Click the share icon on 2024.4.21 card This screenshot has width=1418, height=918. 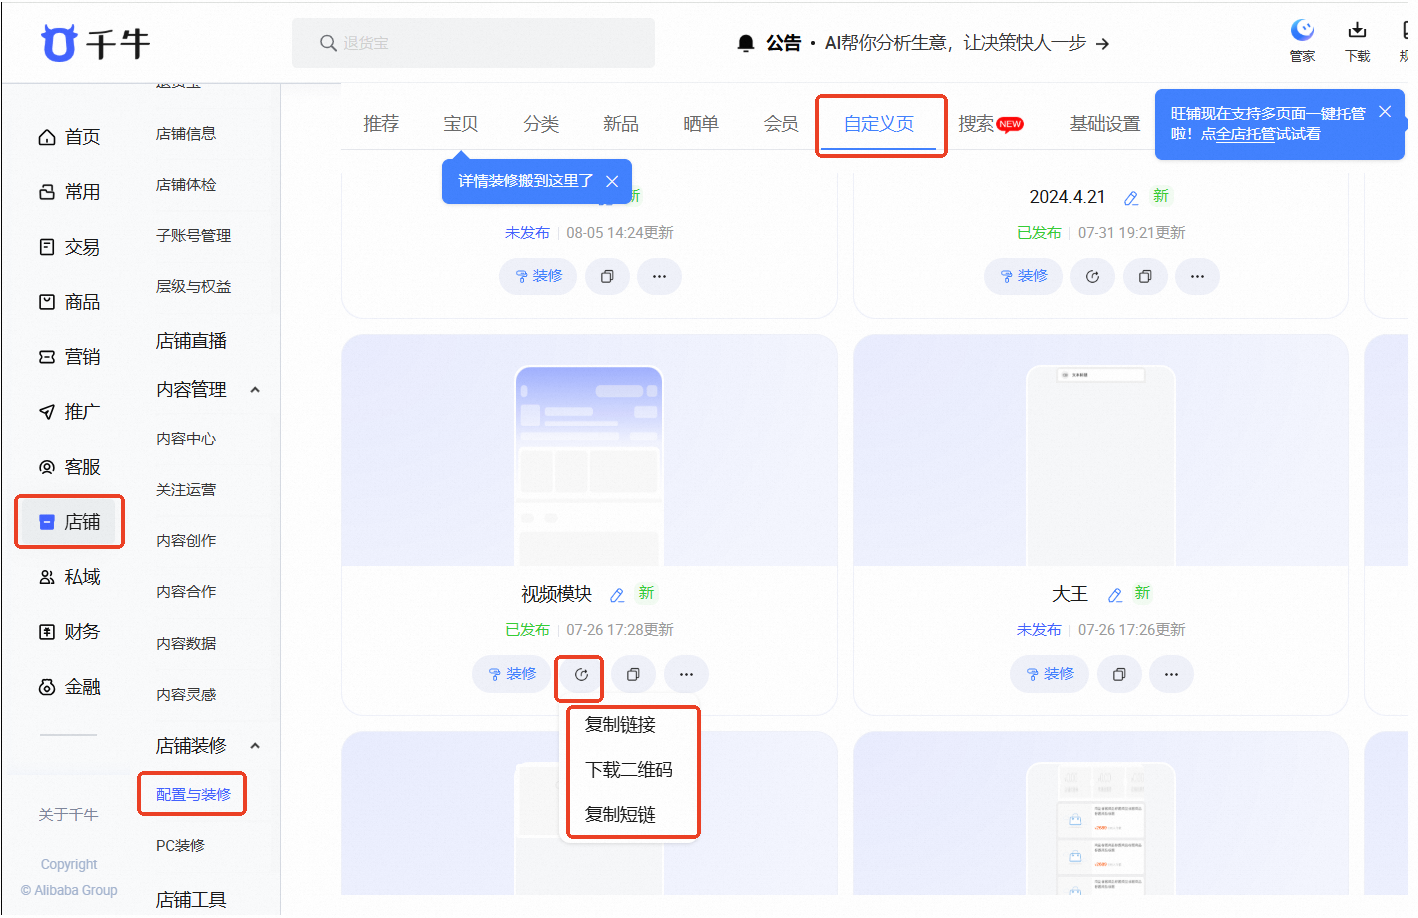pos(1092,277)
